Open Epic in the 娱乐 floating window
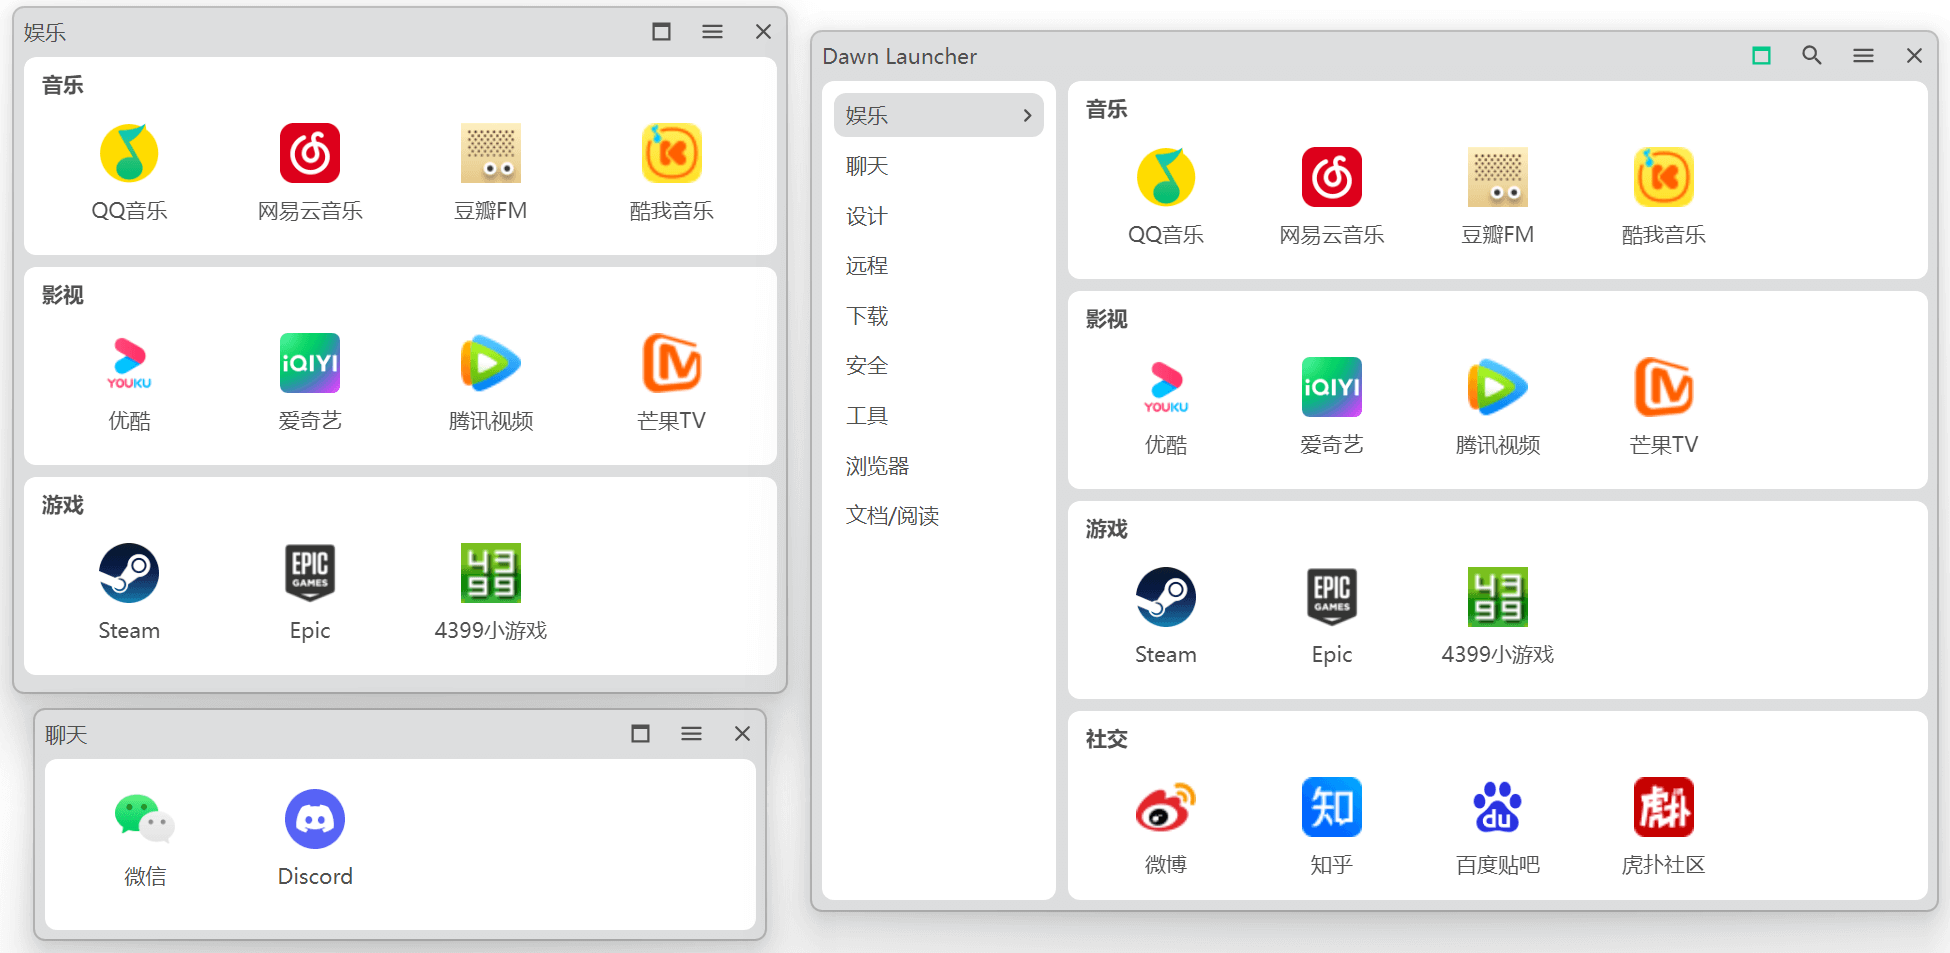 click(310, 593)
